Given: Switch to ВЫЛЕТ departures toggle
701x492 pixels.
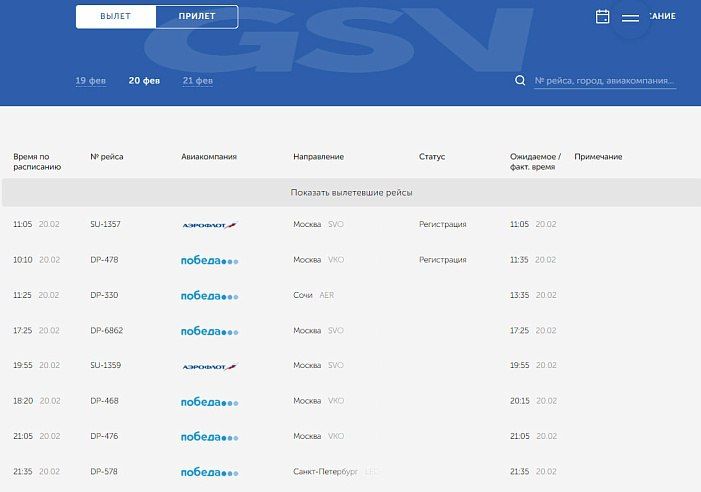Looking at the screenshot, I should tap(116, 17).
